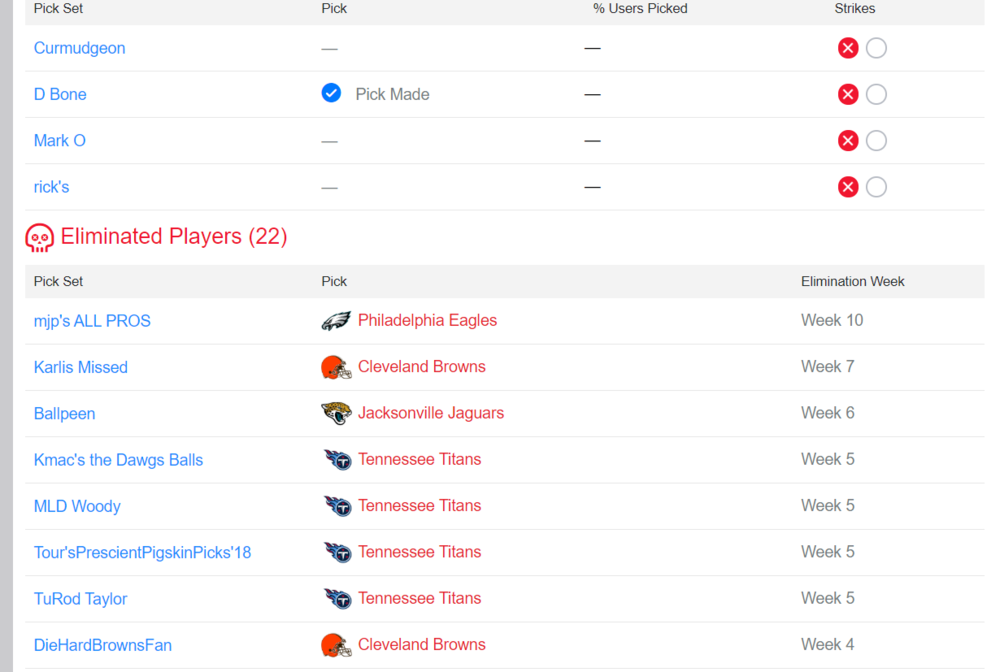Click the Titans logo in Tour'sPrescientPigskinPicks'18 row
1000x672 pixels.
coord(337,552)
